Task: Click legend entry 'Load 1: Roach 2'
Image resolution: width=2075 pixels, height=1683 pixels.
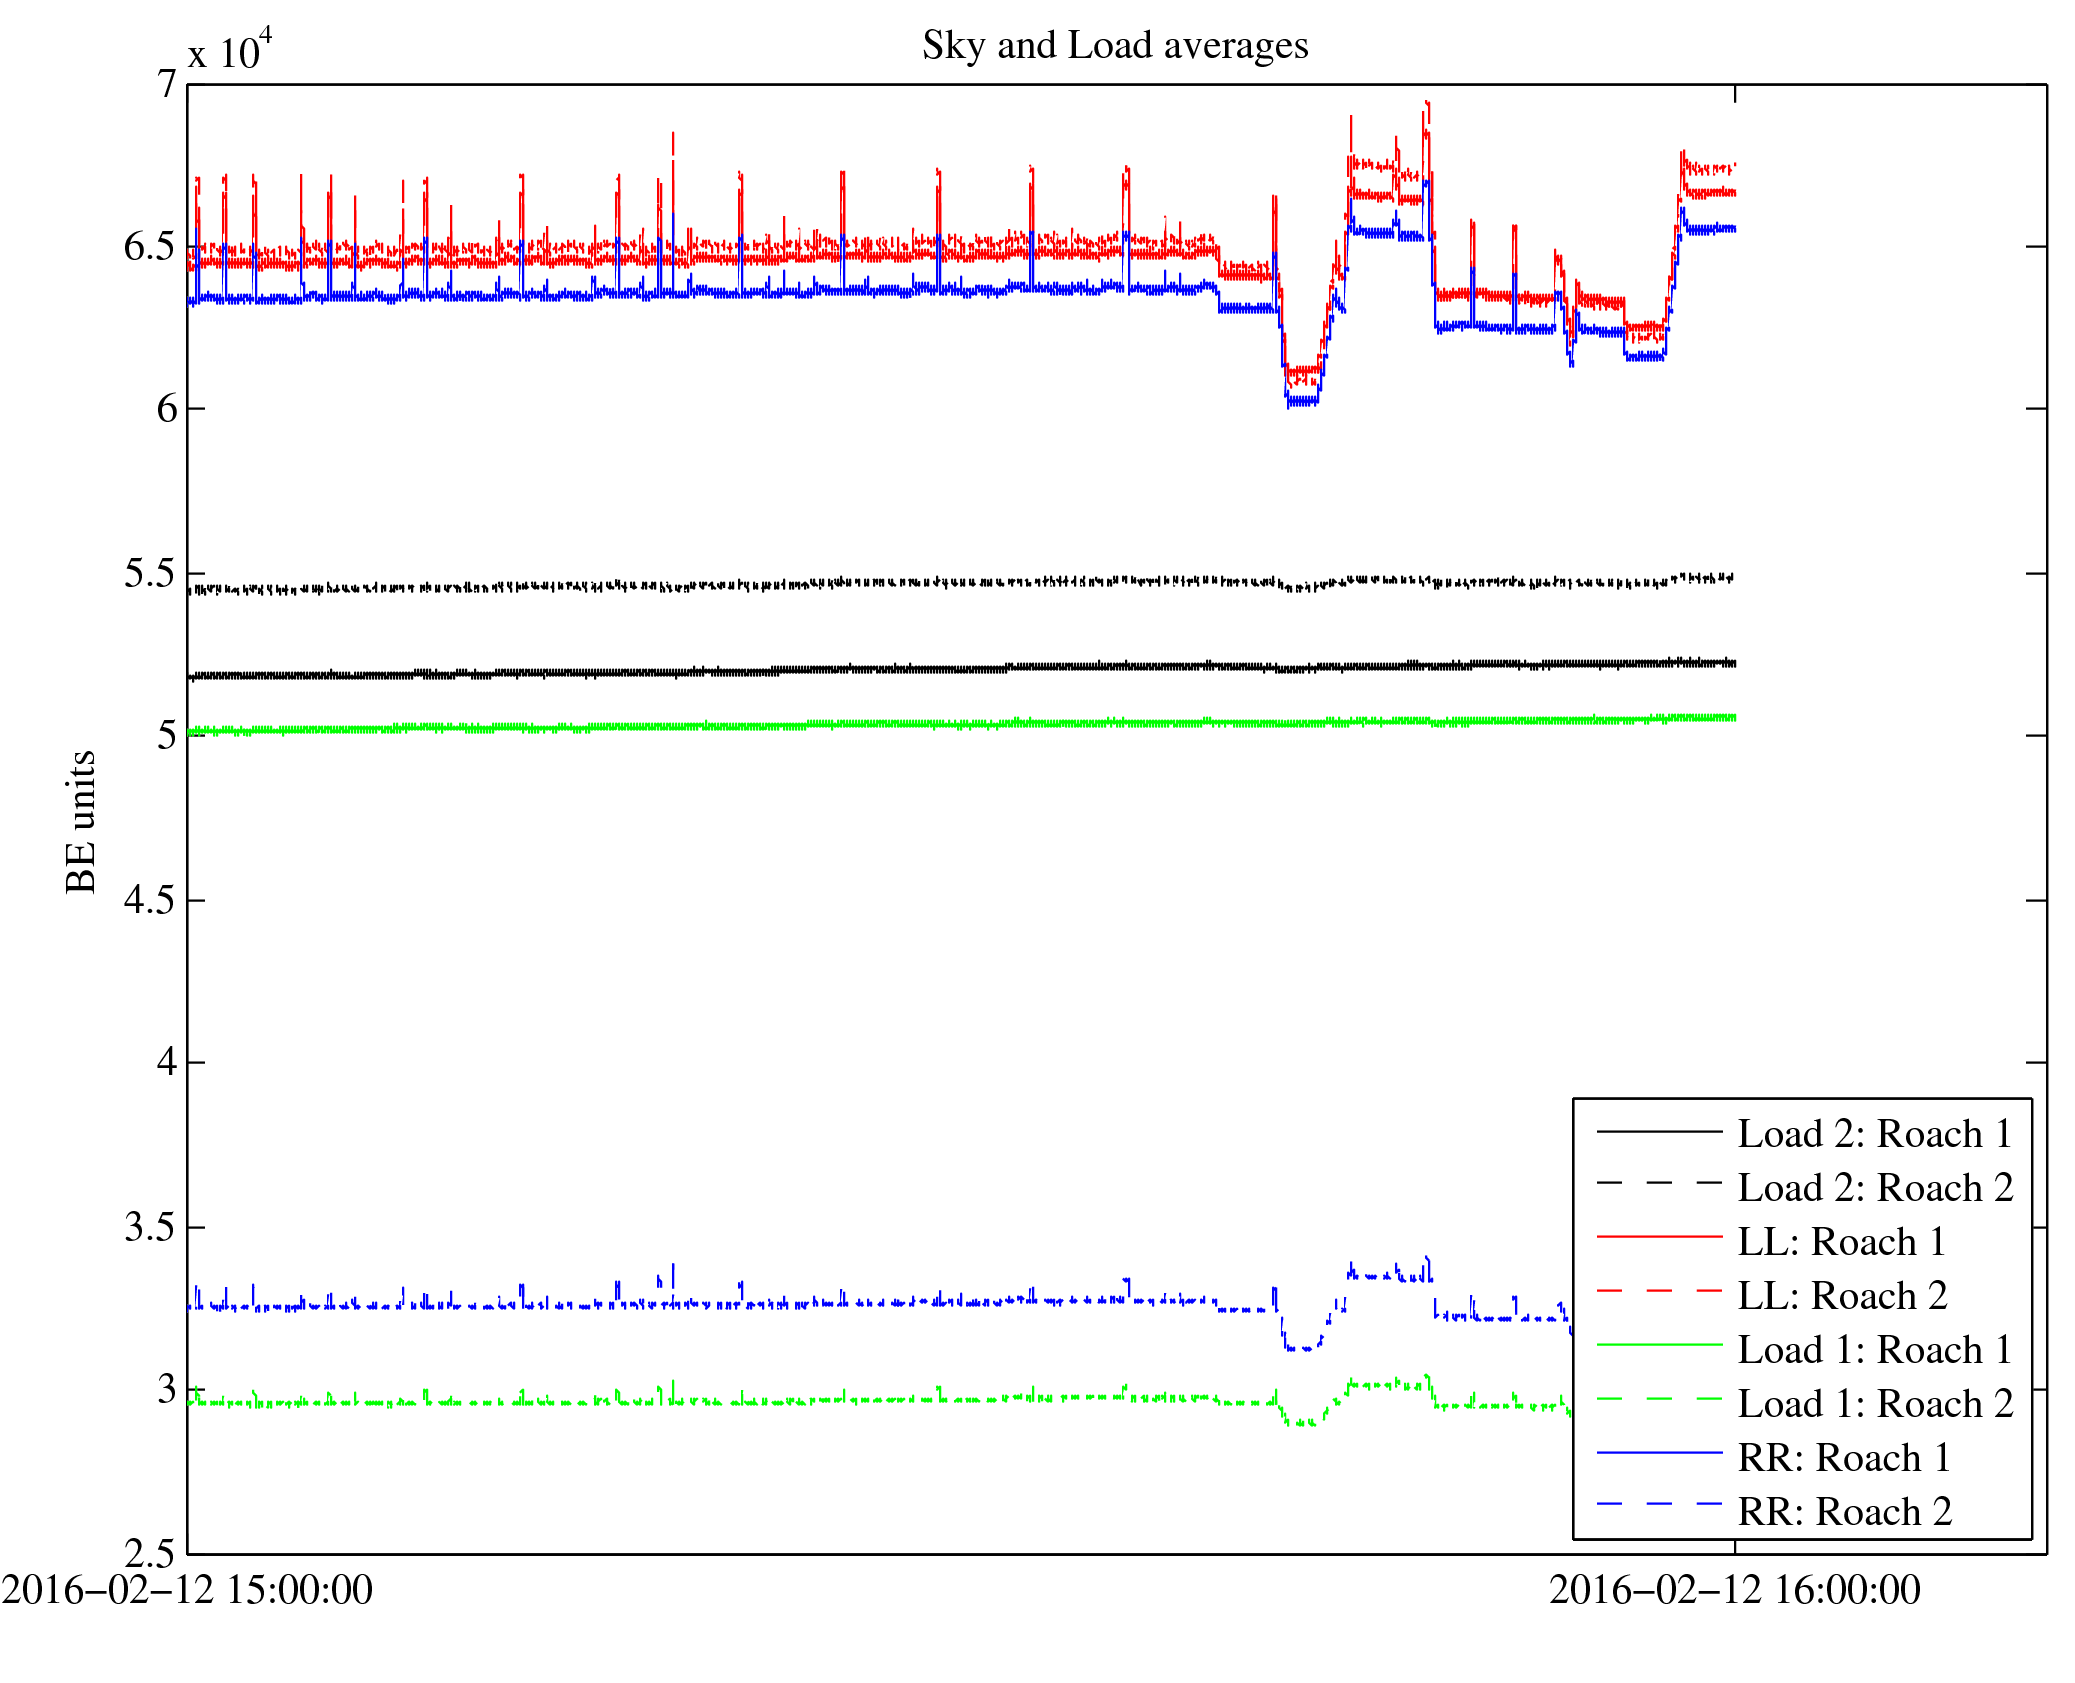Action: coord(1875,1404)
